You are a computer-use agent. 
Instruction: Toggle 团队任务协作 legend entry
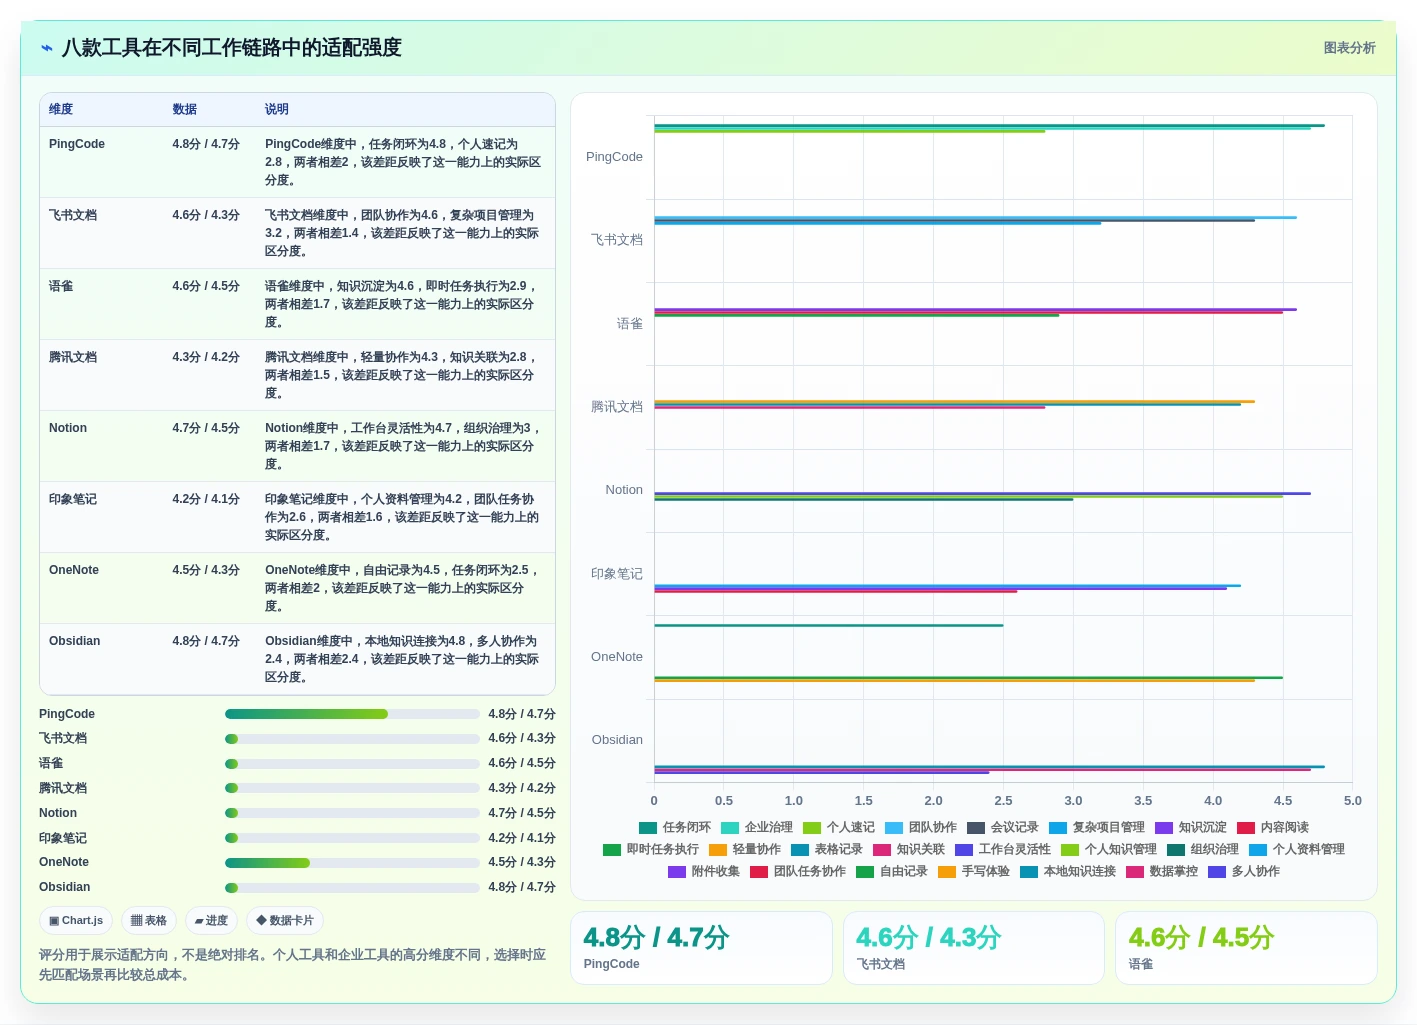[x=798, y=872]
